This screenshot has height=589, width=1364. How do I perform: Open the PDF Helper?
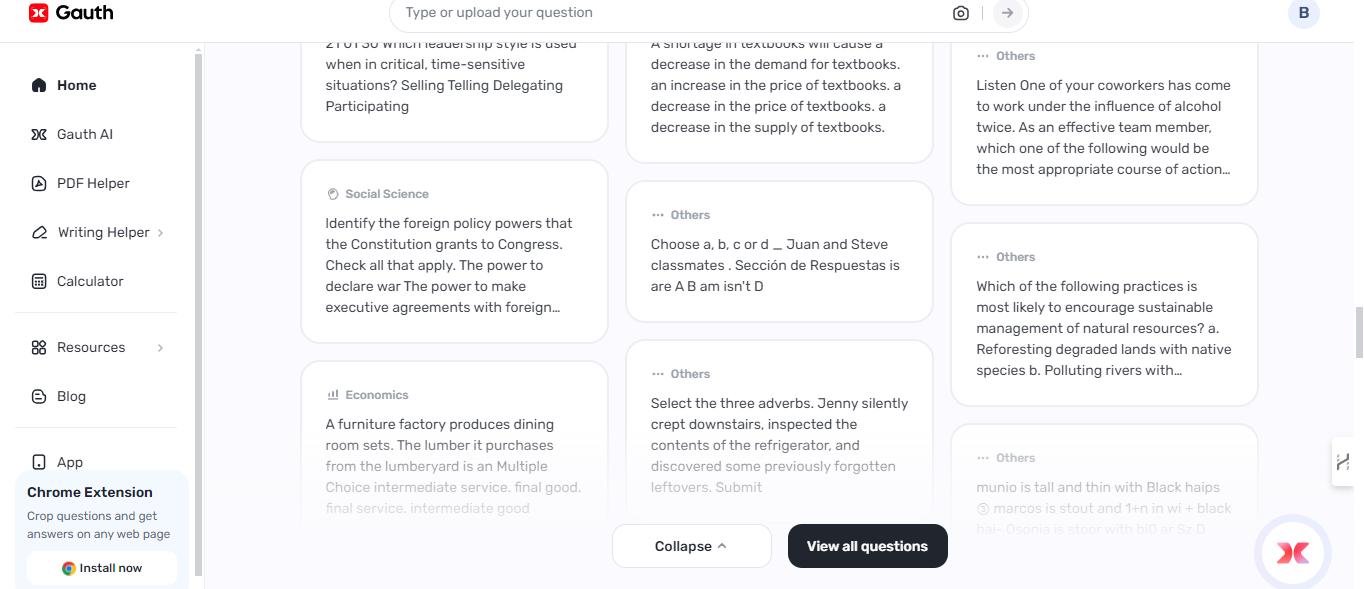click(x=94, y=183)
